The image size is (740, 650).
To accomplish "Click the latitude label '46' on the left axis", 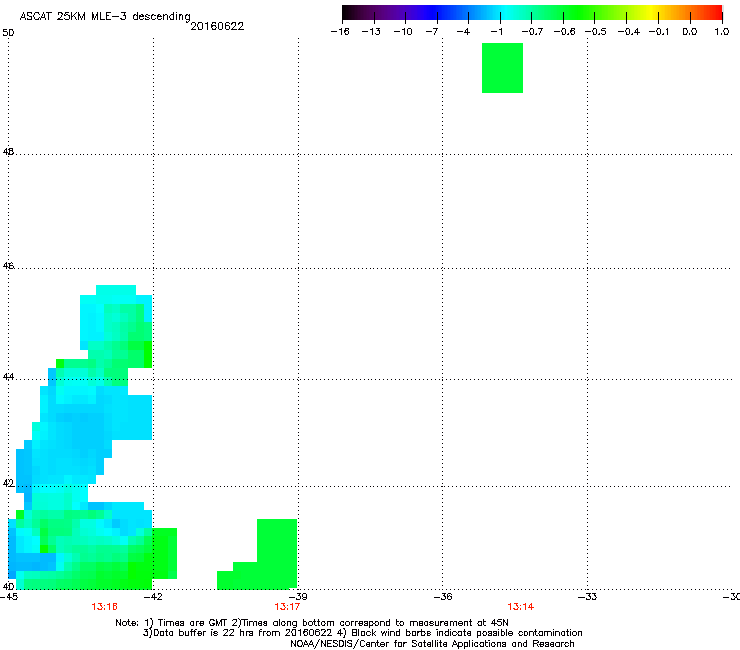I will [8, 266].
